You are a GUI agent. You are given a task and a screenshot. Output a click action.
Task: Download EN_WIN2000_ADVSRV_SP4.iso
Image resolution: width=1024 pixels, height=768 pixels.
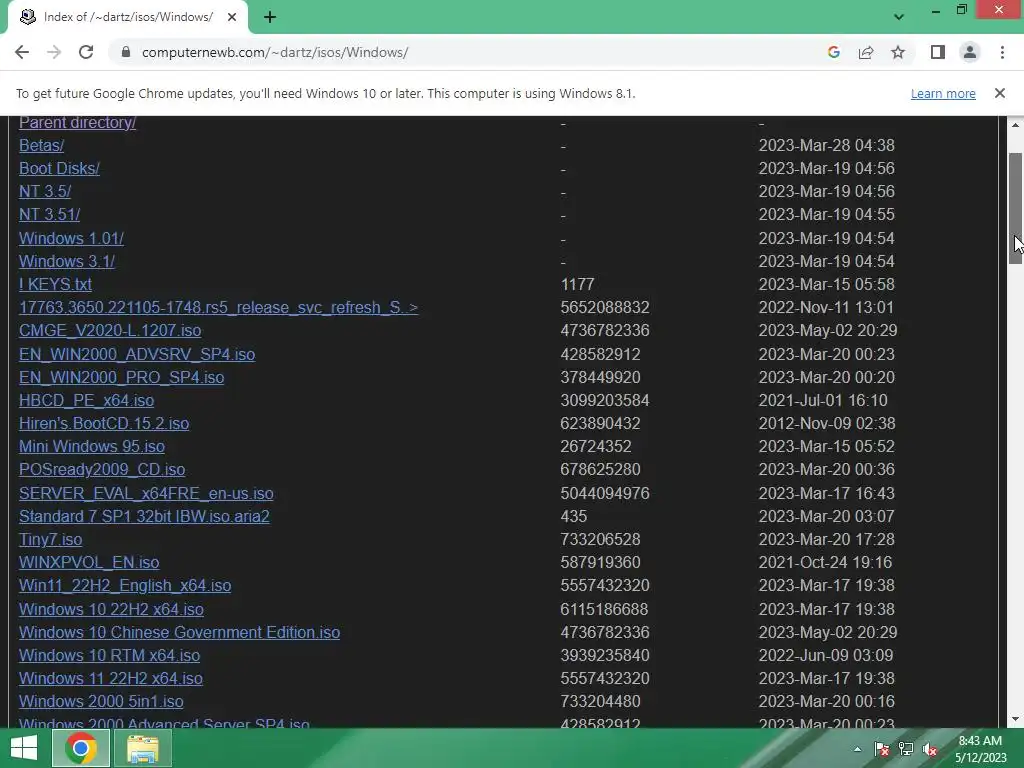point(137,354)
